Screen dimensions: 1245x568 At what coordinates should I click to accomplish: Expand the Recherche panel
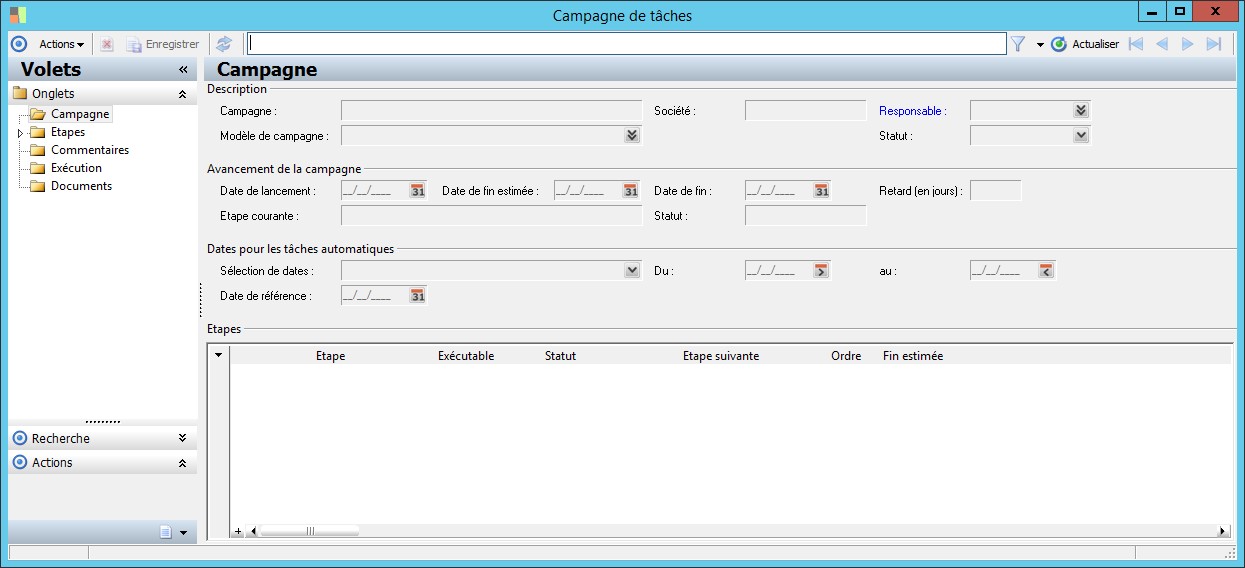tap(182, 438)
